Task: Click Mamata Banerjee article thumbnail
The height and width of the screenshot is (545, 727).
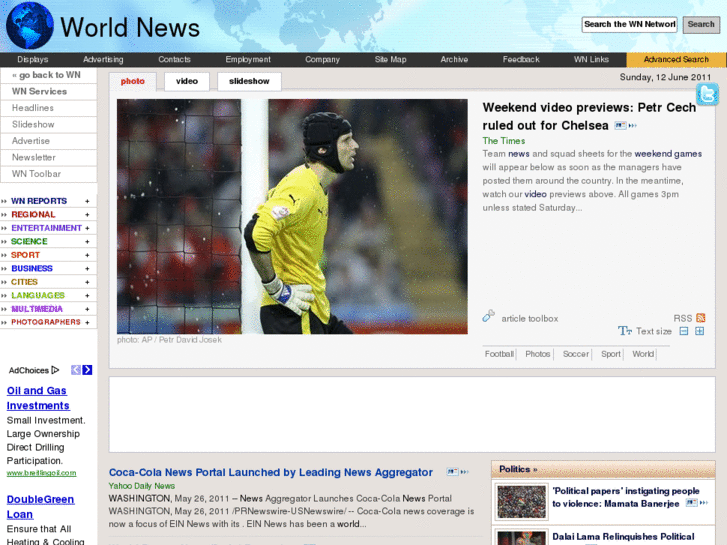Action: tap(521, 501)
